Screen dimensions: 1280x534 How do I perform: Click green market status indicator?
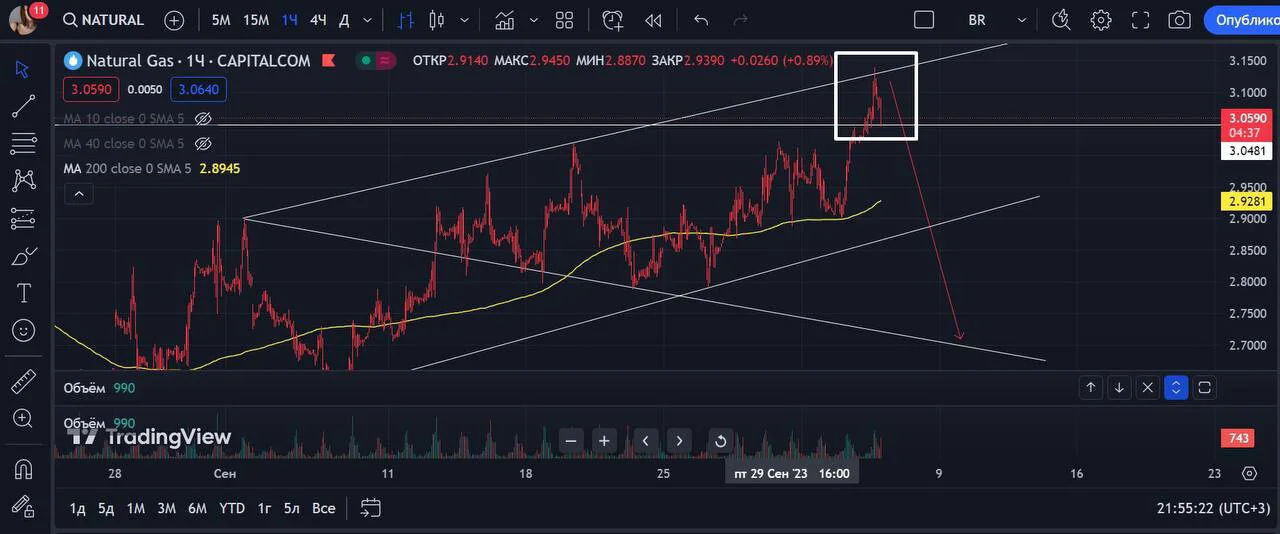pyautogui.click(x=367, y=60)
